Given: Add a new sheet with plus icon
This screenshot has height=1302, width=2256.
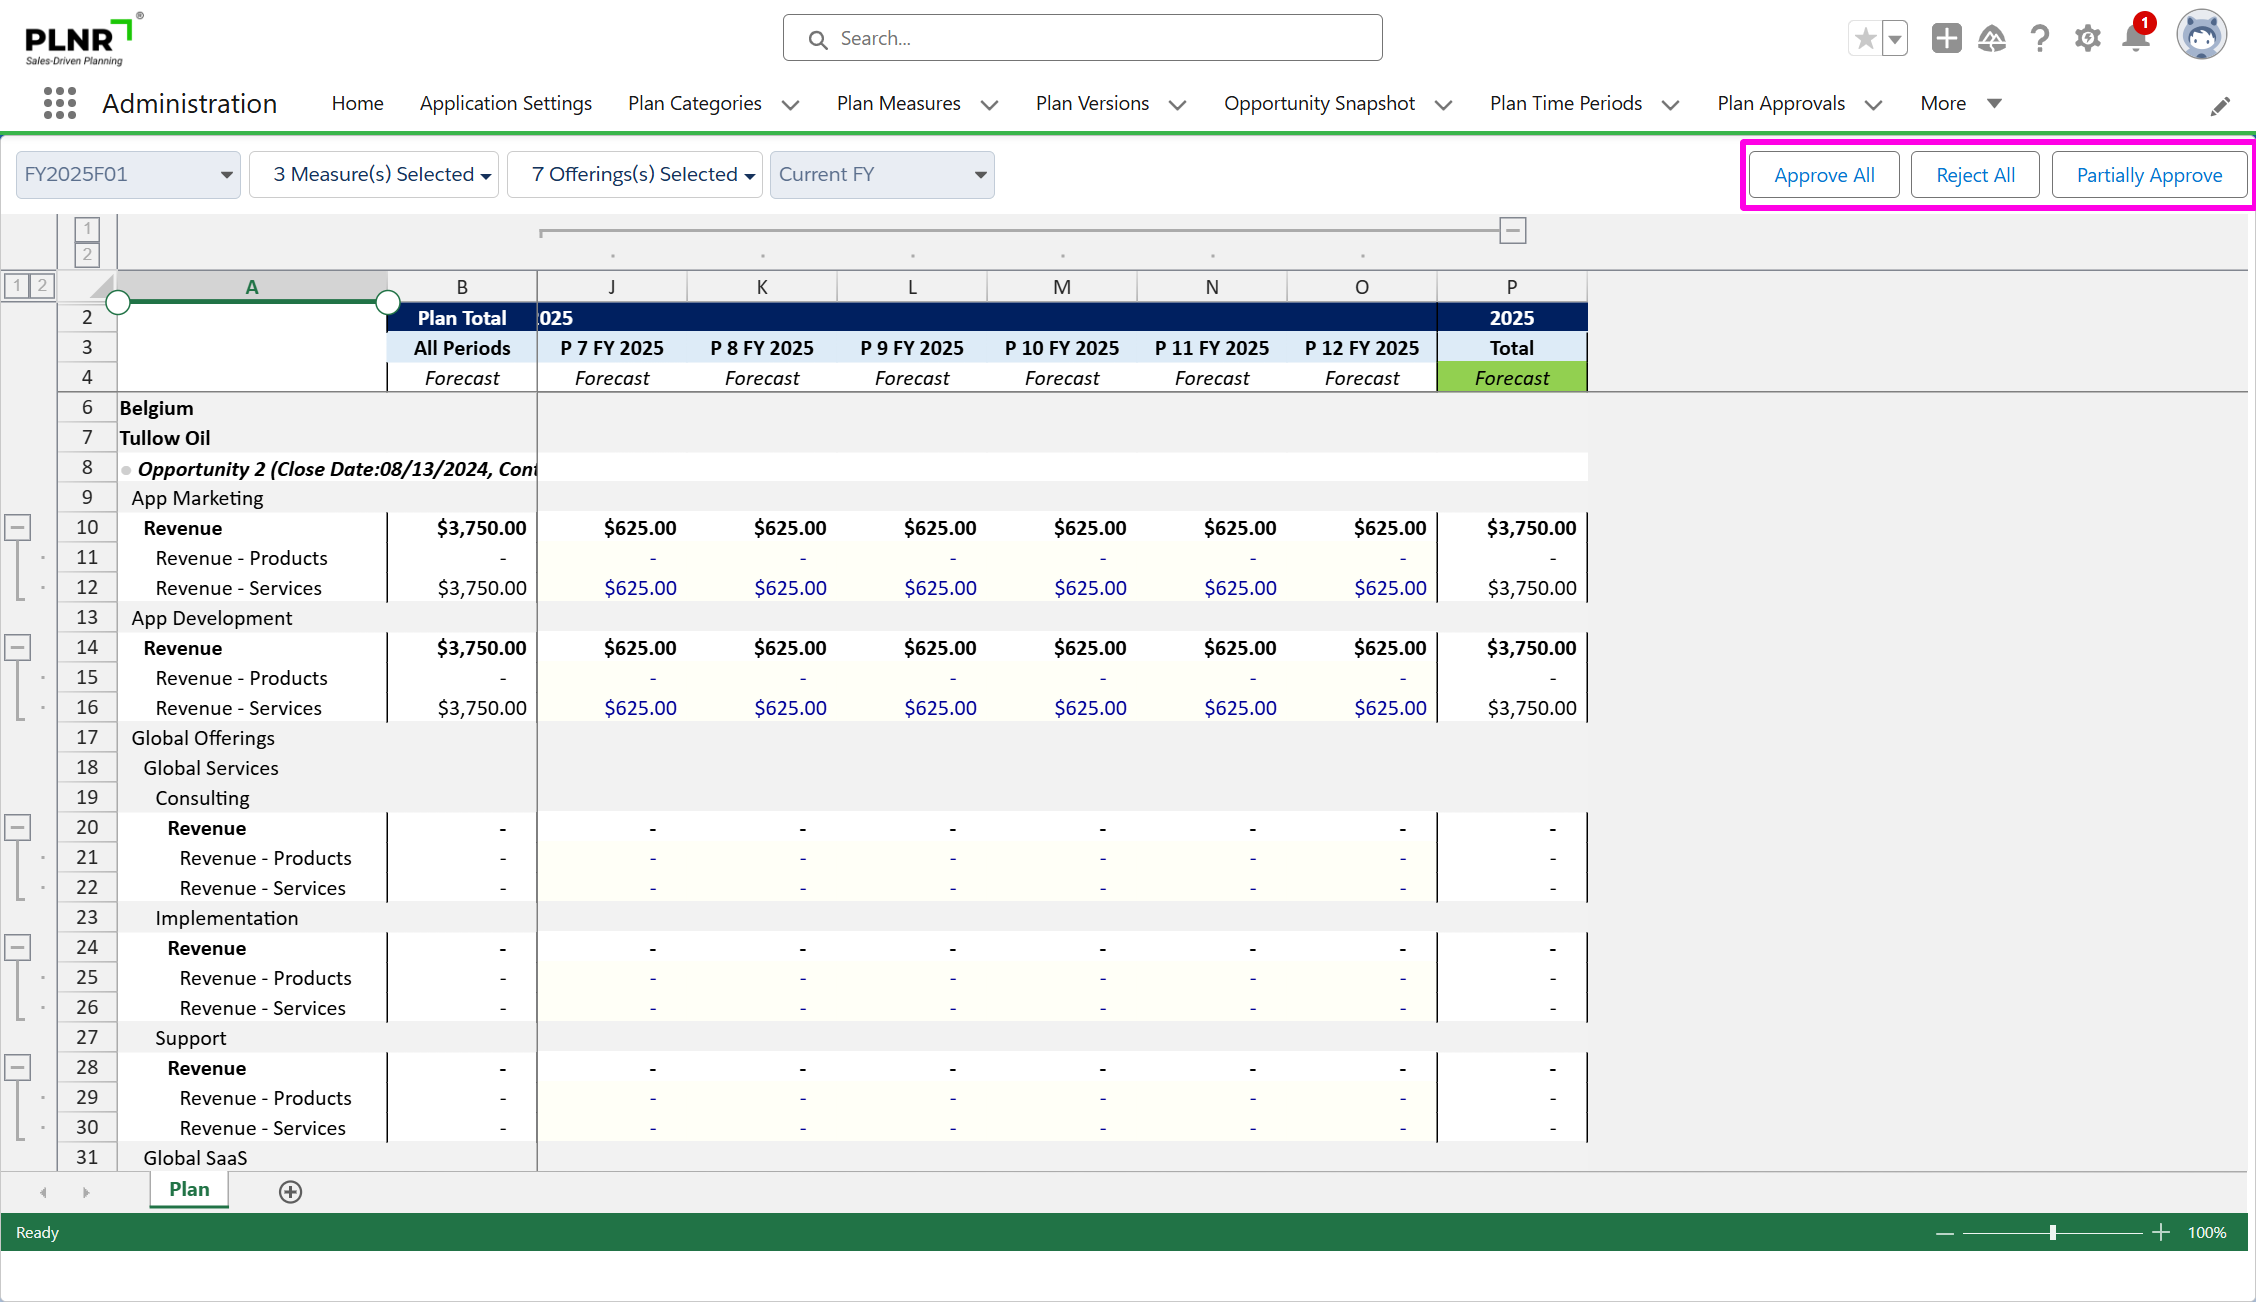Looking at the screenshot, I should (x=290, y=1191).
